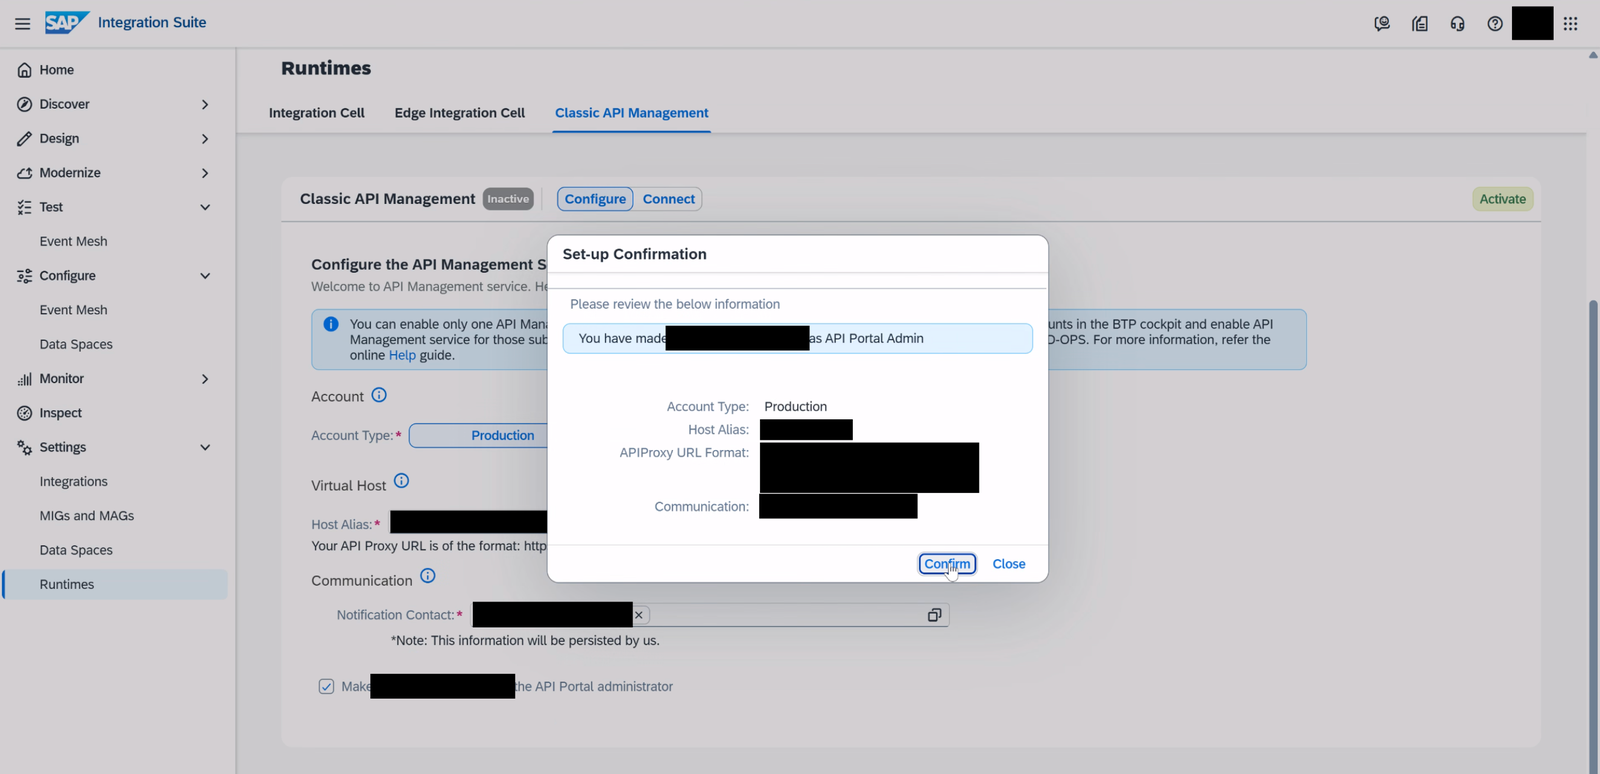Expand the Modernize menu chevron
The width and height of the screenshot is (1600, 774).
(x=205, y=173)
